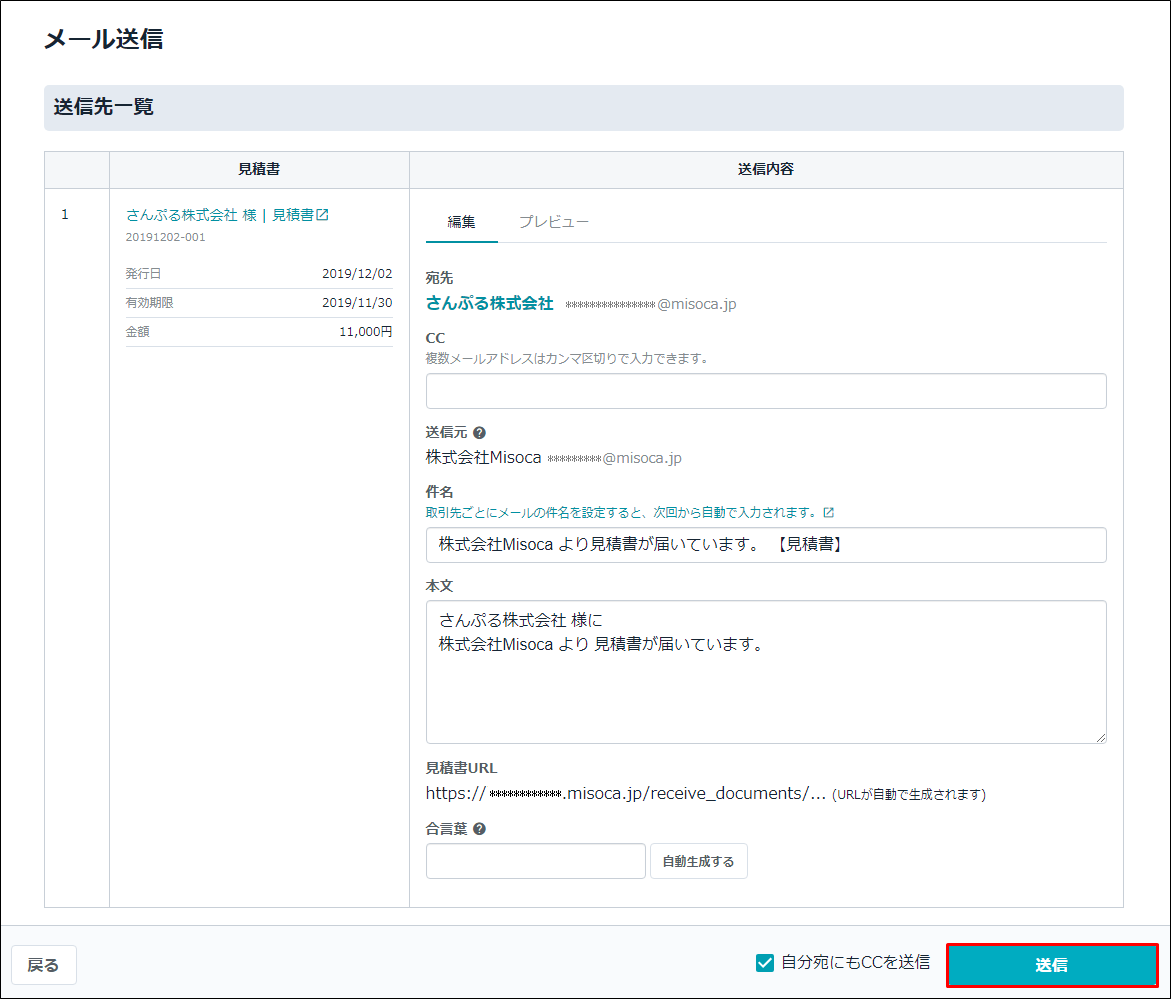Viewport: 1171px width, 999px height.
Task: Click the 自分宛にもCCを送信 label text
Action: (856, 962)
